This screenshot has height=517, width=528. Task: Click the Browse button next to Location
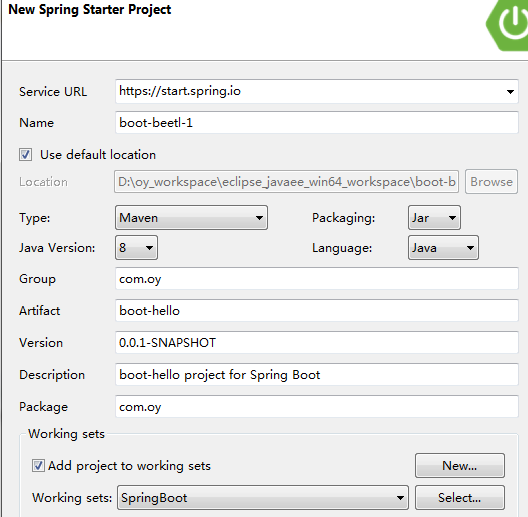[491, 182]
